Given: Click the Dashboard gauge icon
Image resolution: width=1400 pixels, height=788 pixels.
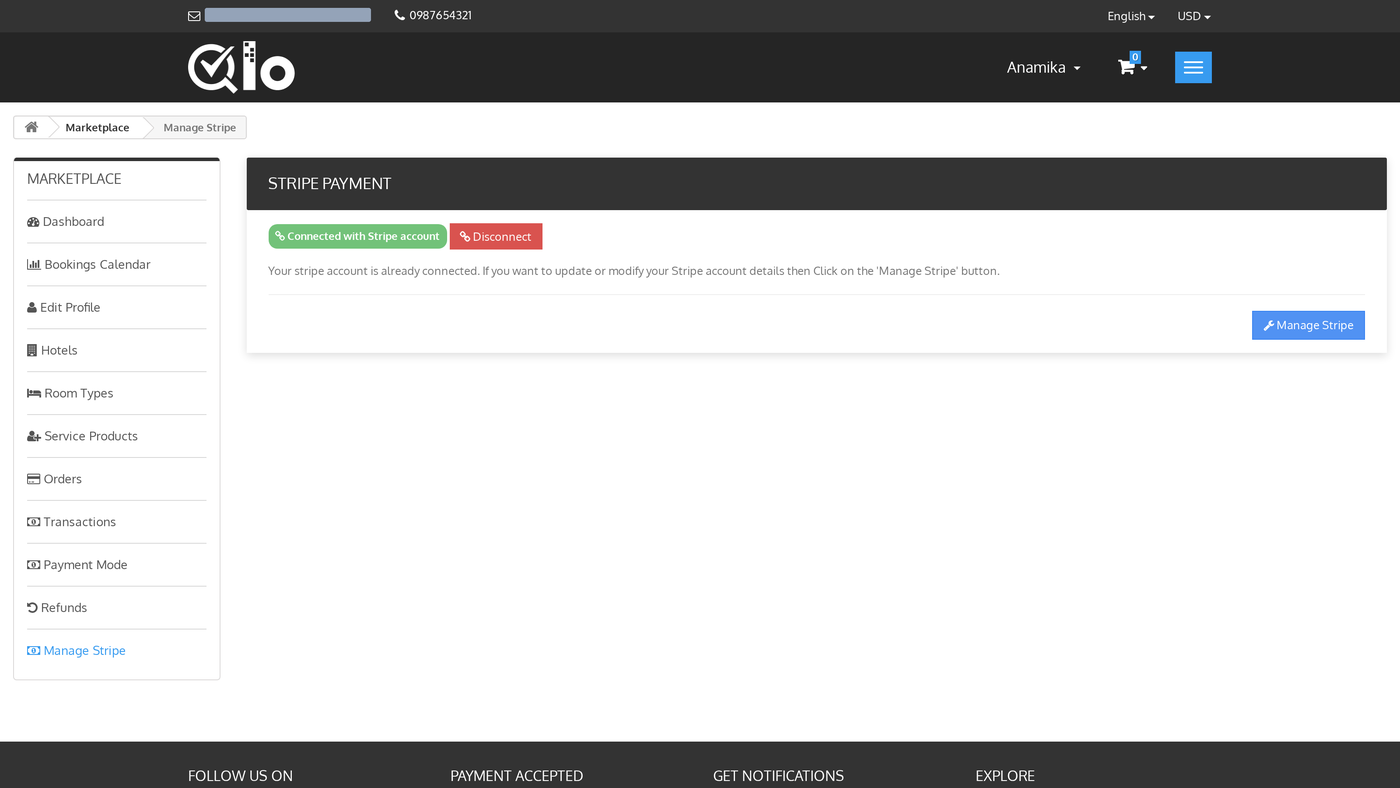Looking at the screenshot, I should pyautogui.click(x=33, y=222).
